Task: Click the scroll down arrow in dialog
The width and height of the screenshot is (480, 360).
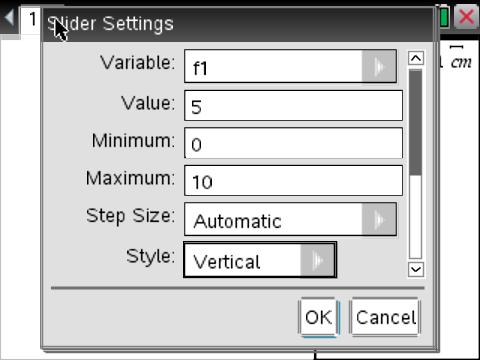Action: pos(416,269)
